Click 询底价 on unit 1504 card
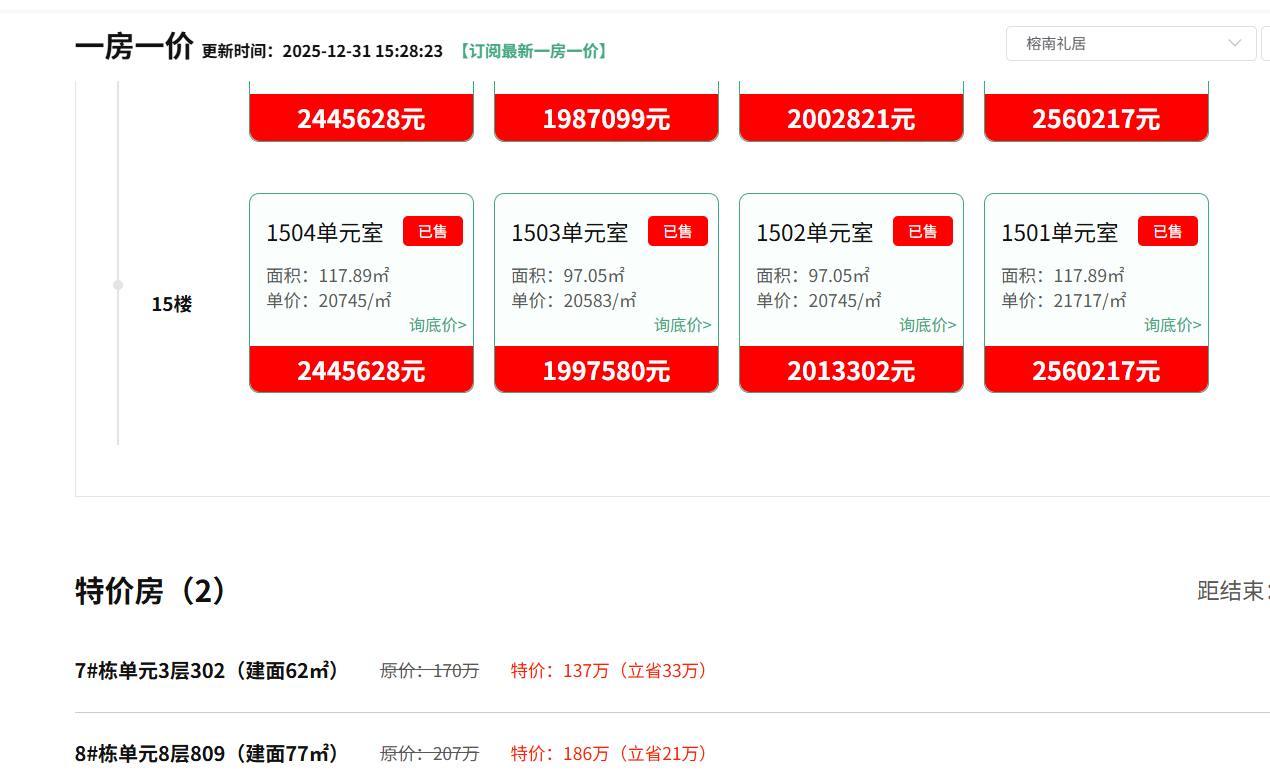Image resolution: width=1270 pixels, height=783 pixels. point(437,325)
